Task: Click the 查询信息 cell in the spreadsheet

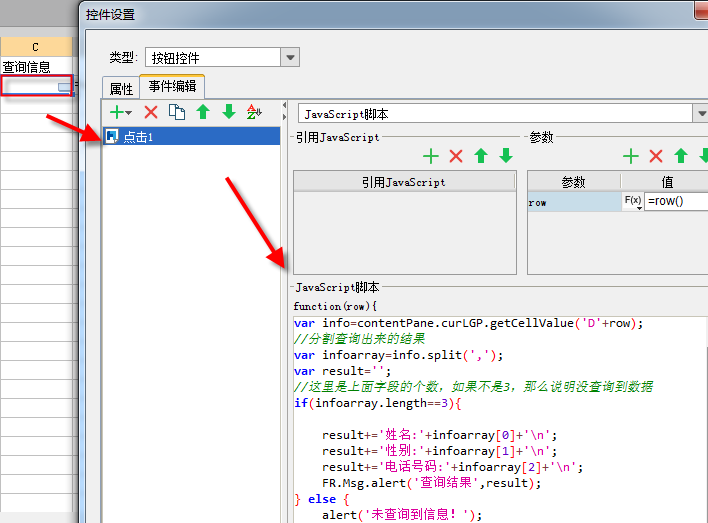Action: [x=36, y=67]
